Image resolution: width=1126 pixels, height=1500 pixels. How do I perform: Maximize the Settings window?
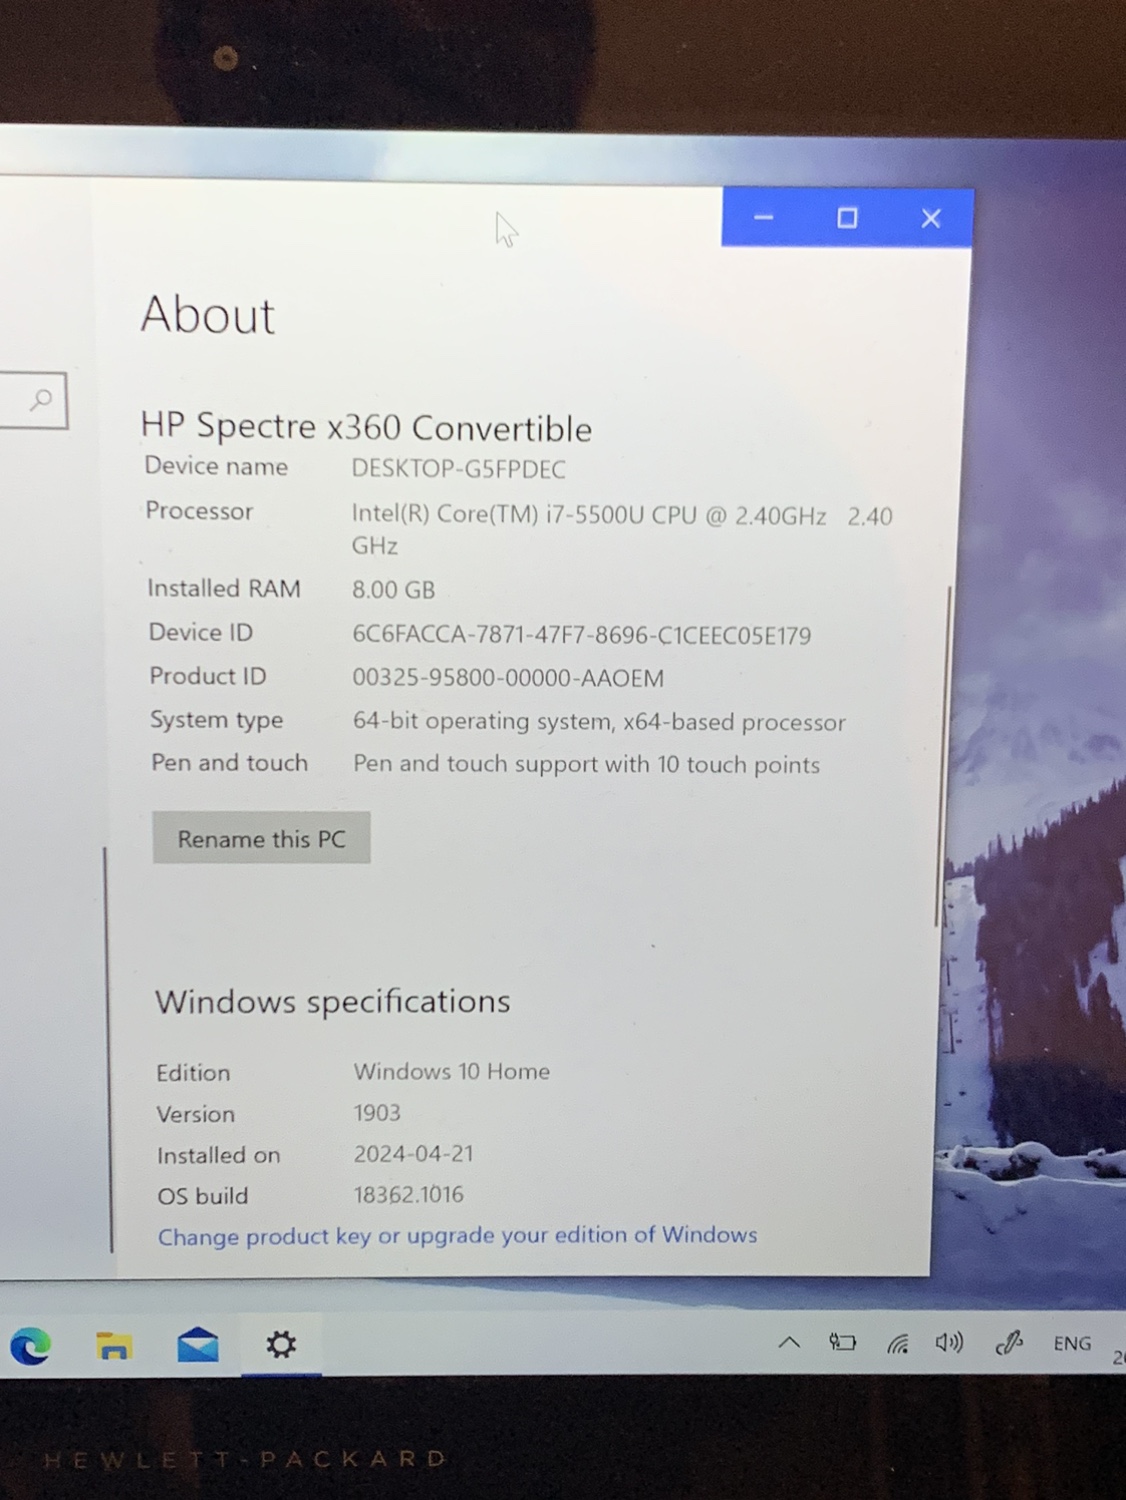coord(847,218)
